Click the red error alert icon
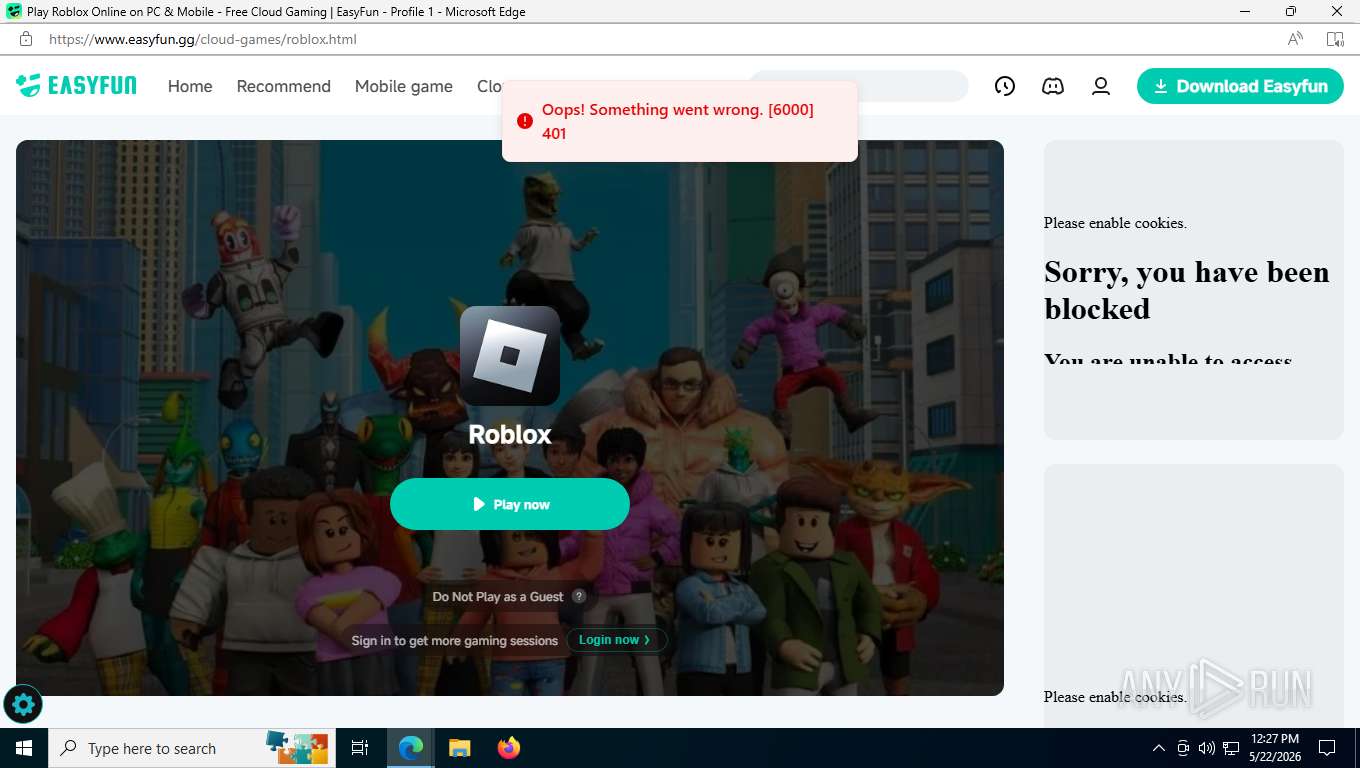Screen dimensions: 1360x768 (525, 121)
